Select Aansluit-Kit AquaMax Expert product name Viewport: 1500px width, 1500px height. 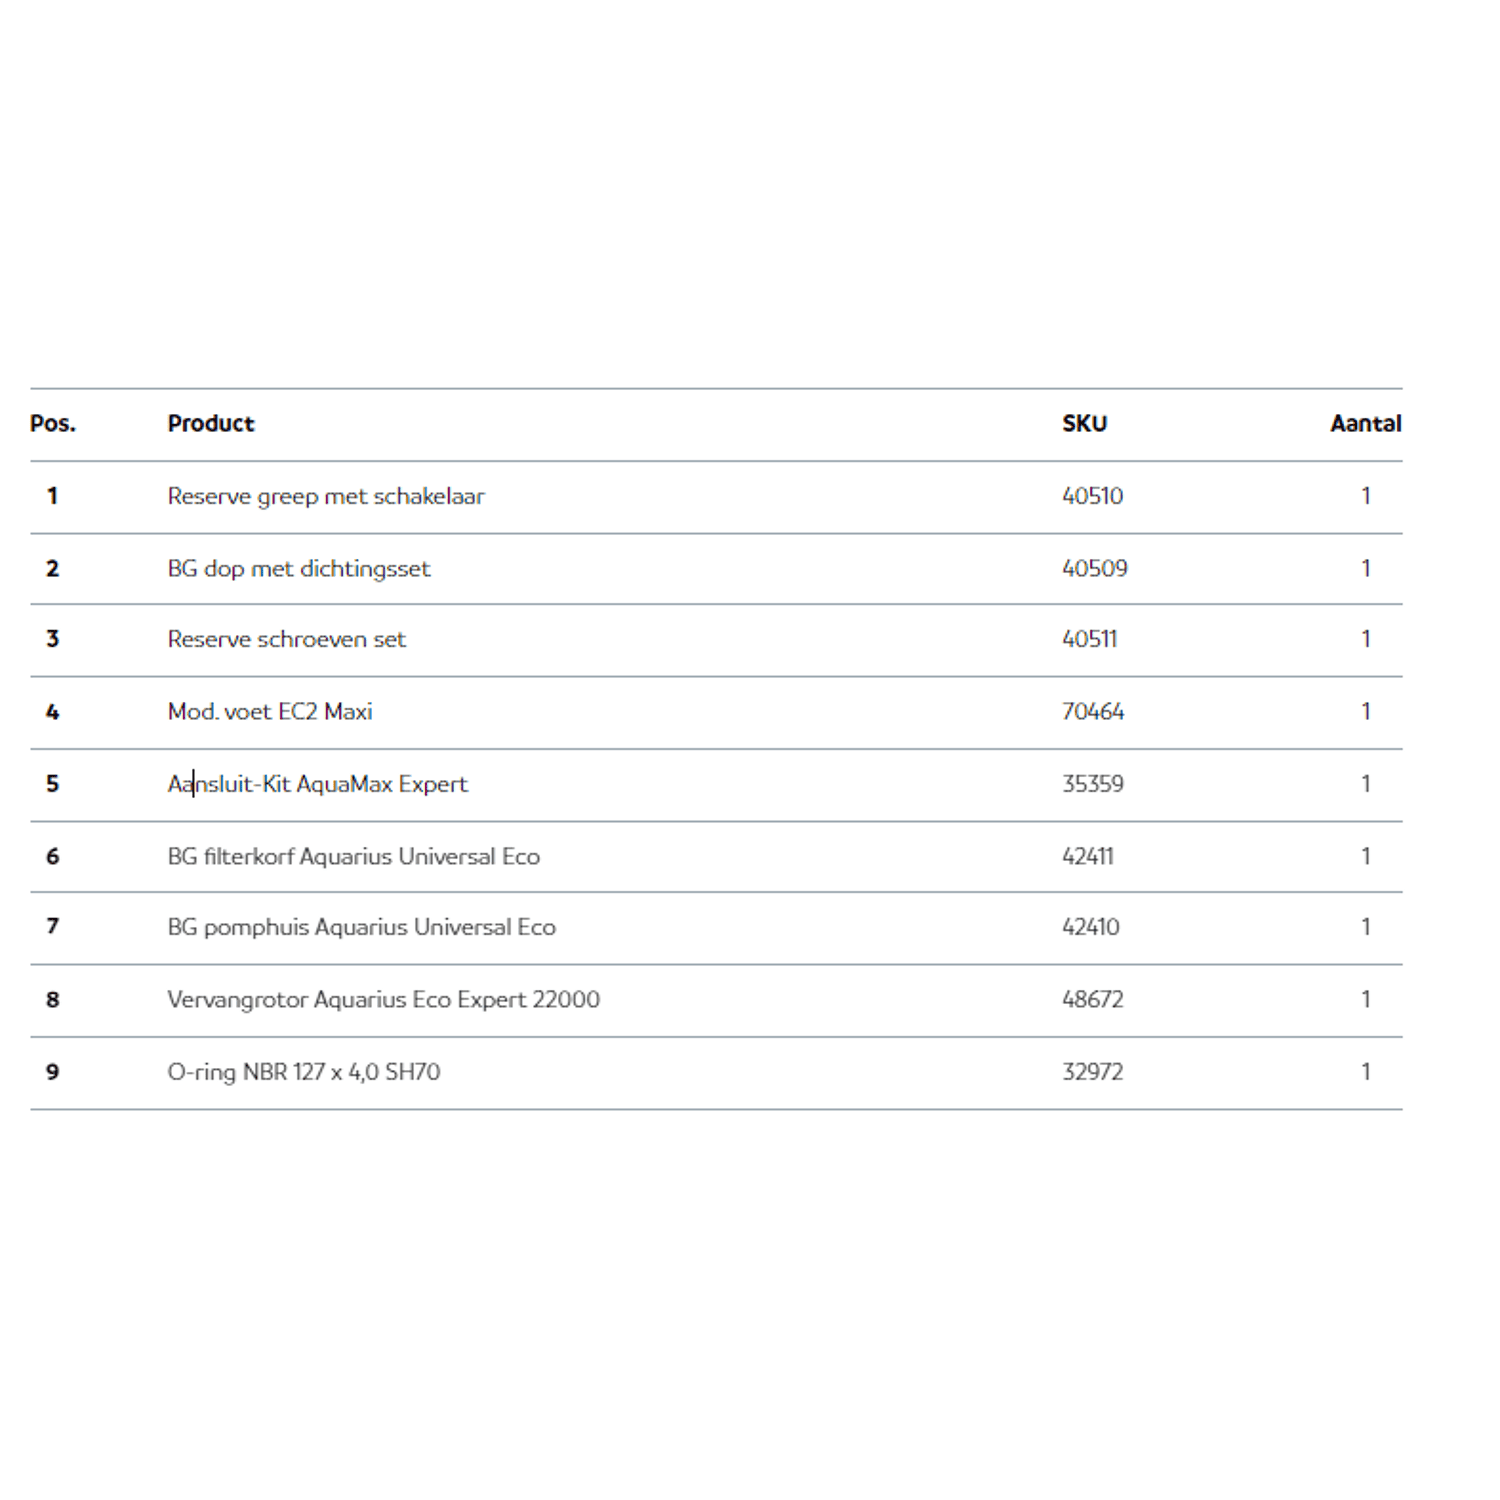(x=317, y=784)
